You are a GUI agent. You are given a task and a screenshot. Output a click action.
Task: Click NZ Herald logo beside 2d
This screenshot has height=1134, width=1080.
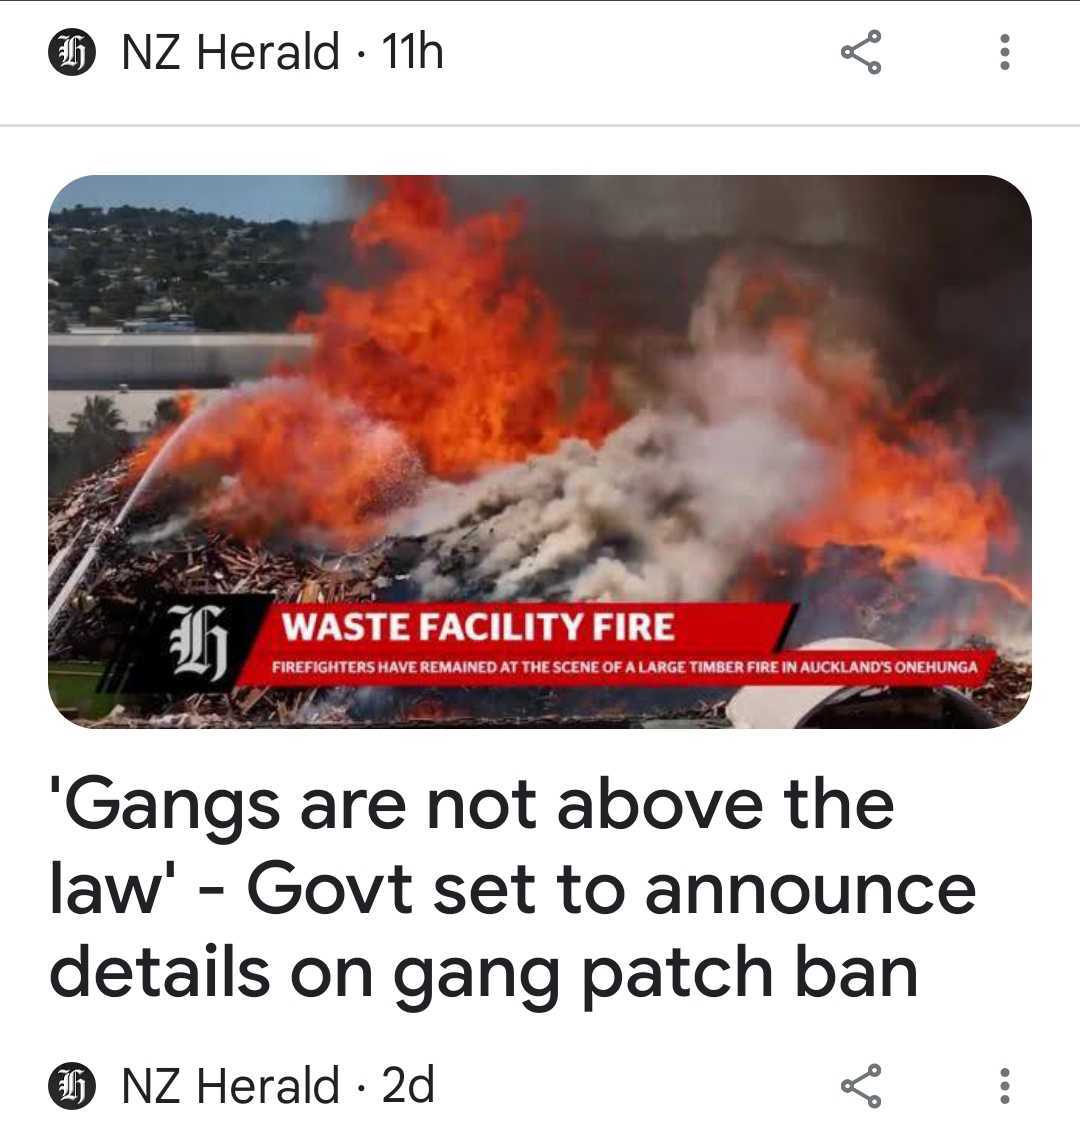pyautogui.click(x=72, y=1086)
